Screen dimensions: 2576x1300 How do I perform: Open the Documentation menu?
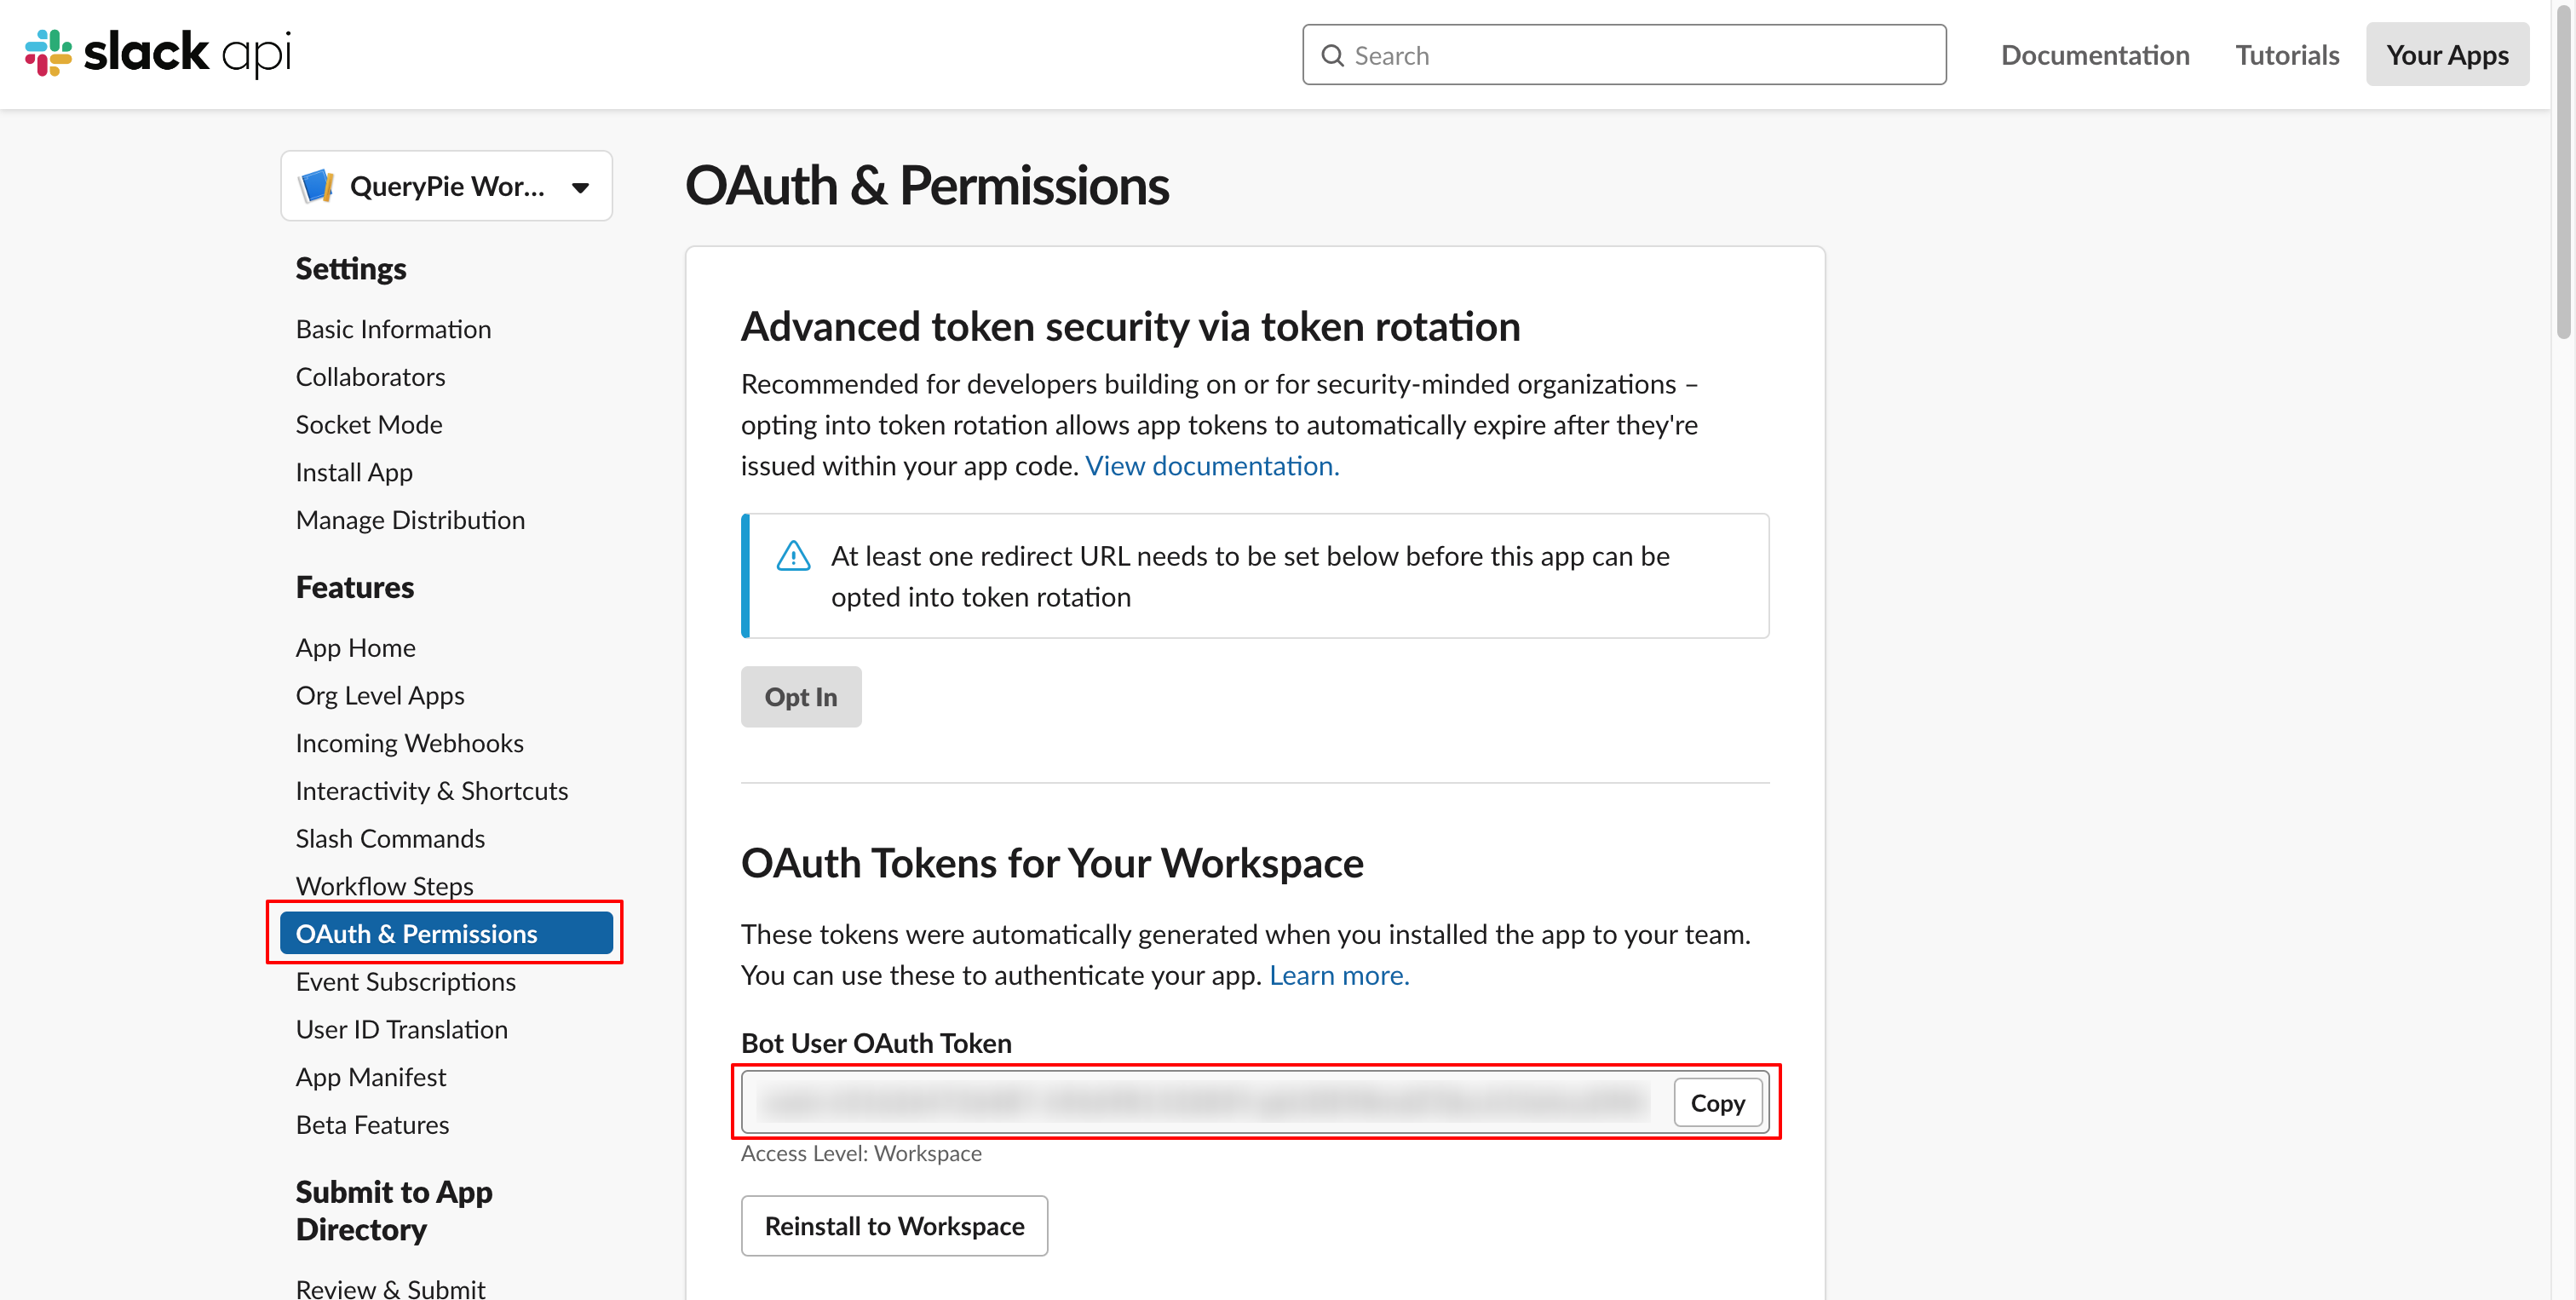tap(2094, 55)
